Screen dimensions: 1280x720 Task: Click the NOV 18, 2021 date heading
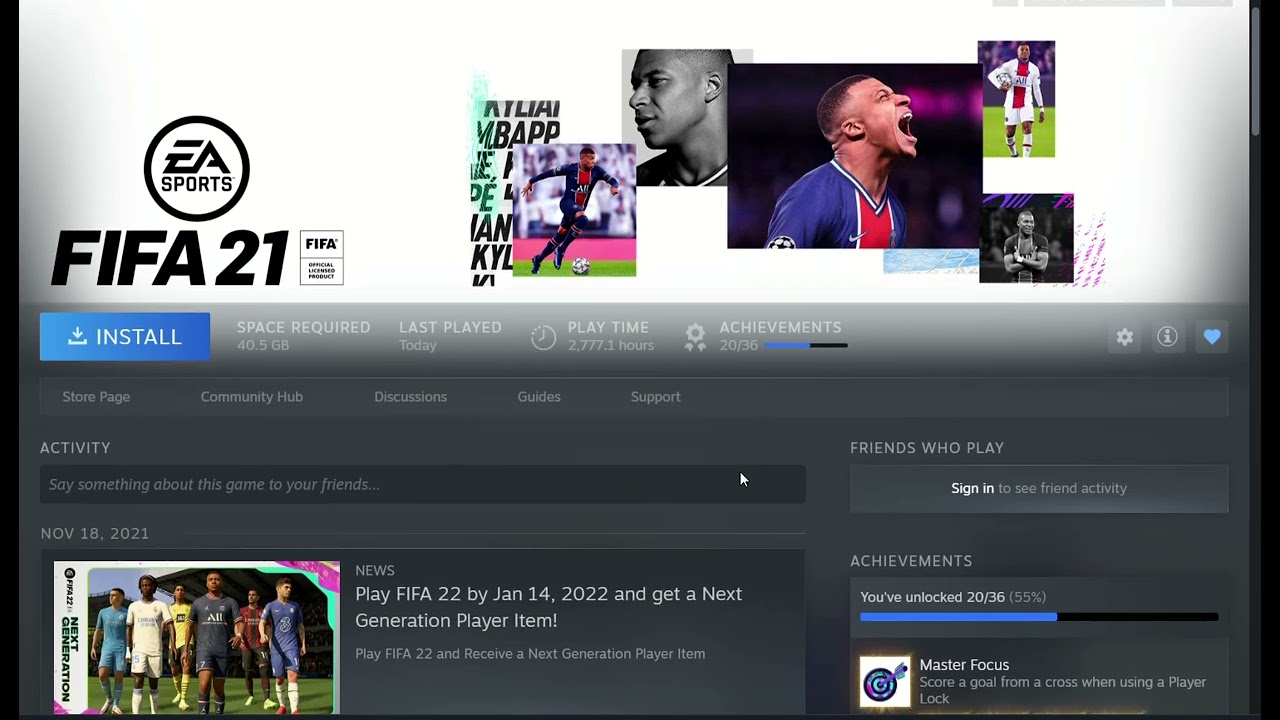click(95, 533)
